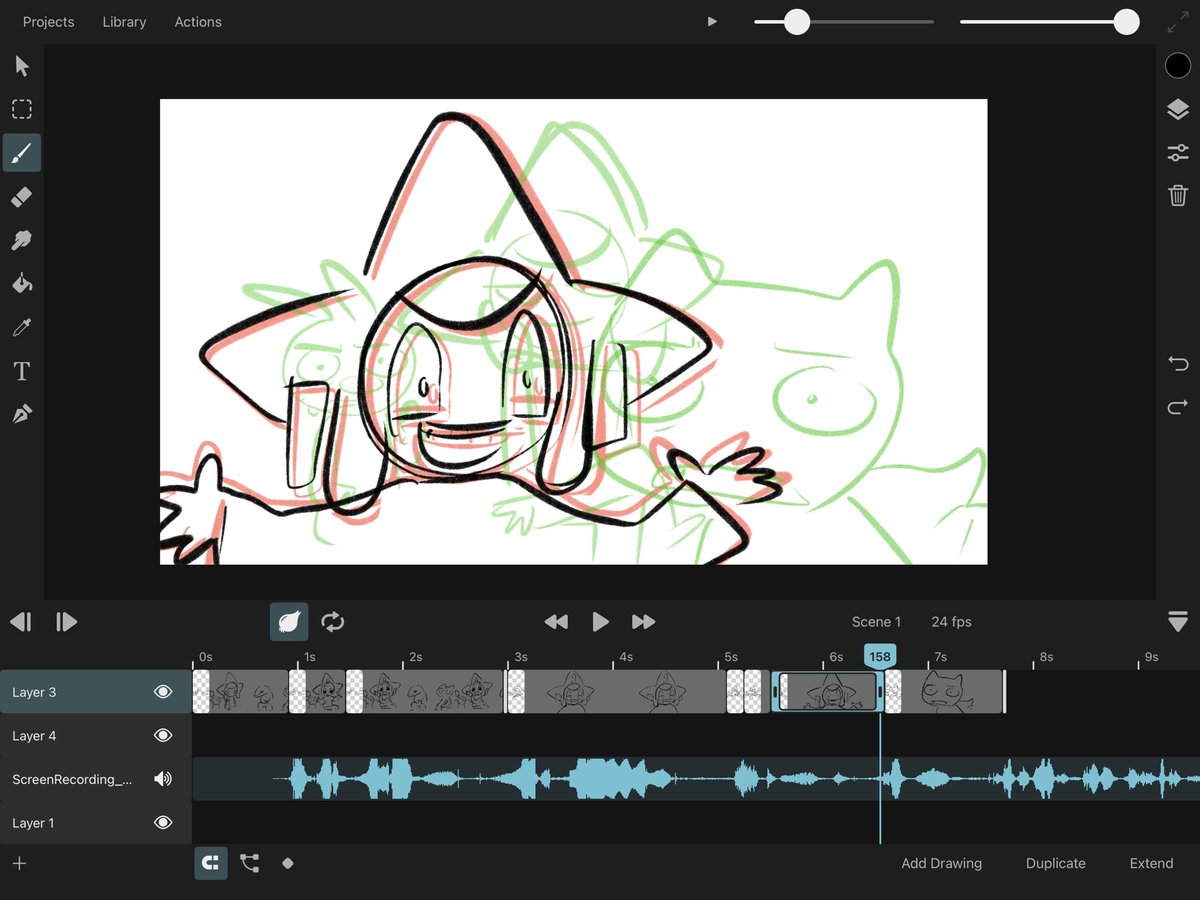The image size is (1200, 900).
Task: Open the Library menu
Action: [x=124, y=22]
